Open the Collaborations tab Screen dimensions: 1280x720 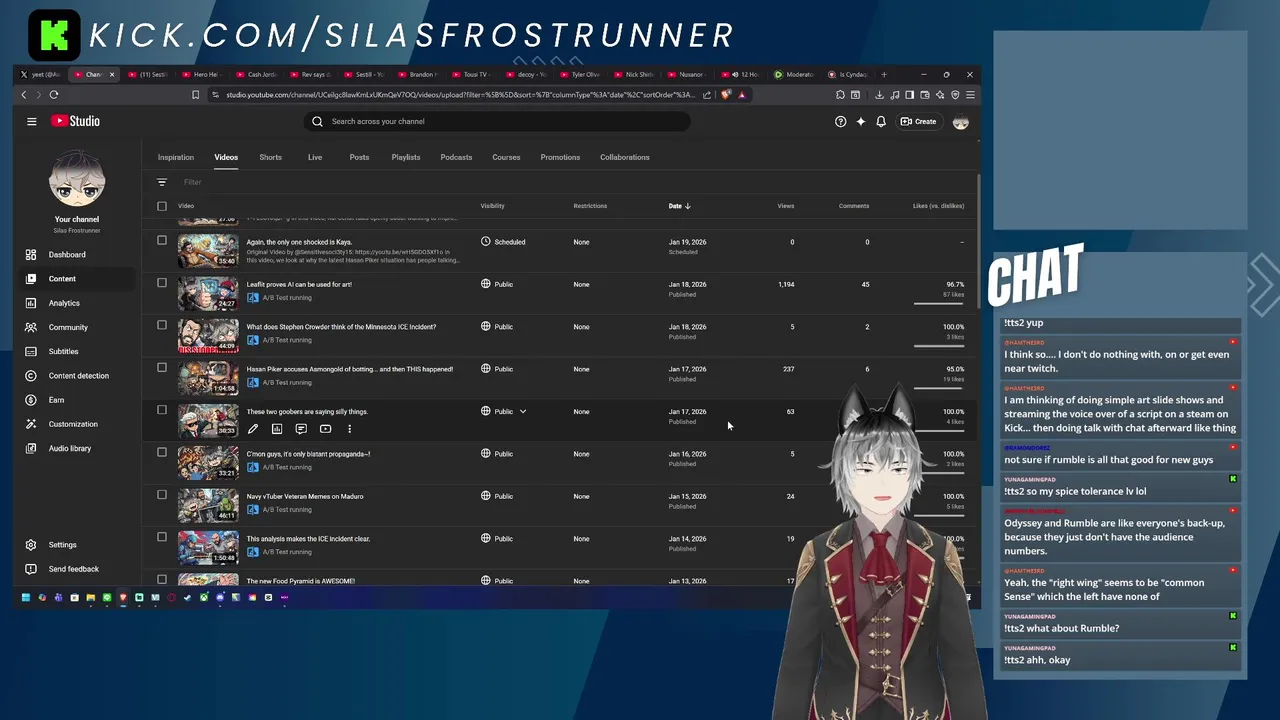(625, 157)
